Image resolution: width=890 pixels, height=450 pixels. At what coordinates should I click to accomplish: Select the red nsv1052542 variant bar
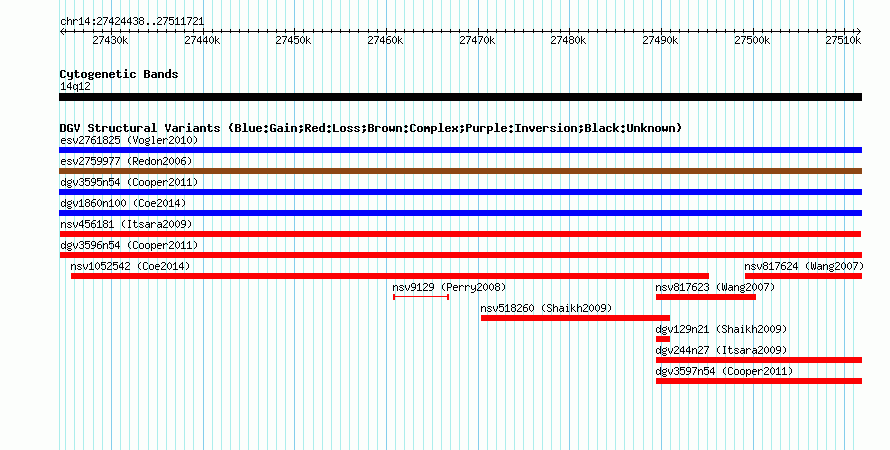coord(390,276)
